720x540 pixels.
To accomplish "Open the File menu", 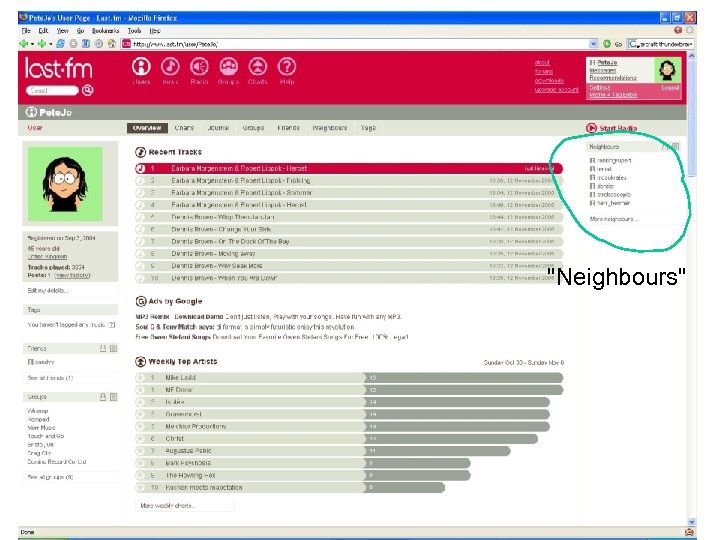I will click(x=26, y=31).
